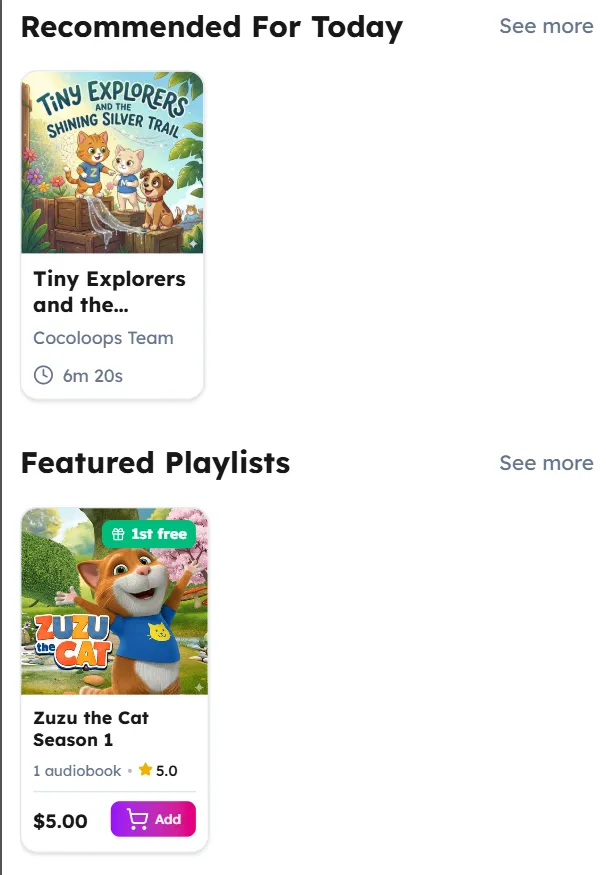Click the "1 audiobook" label
Image resolution: width=606 pixels, height=875 pixels.
[77, 771]
